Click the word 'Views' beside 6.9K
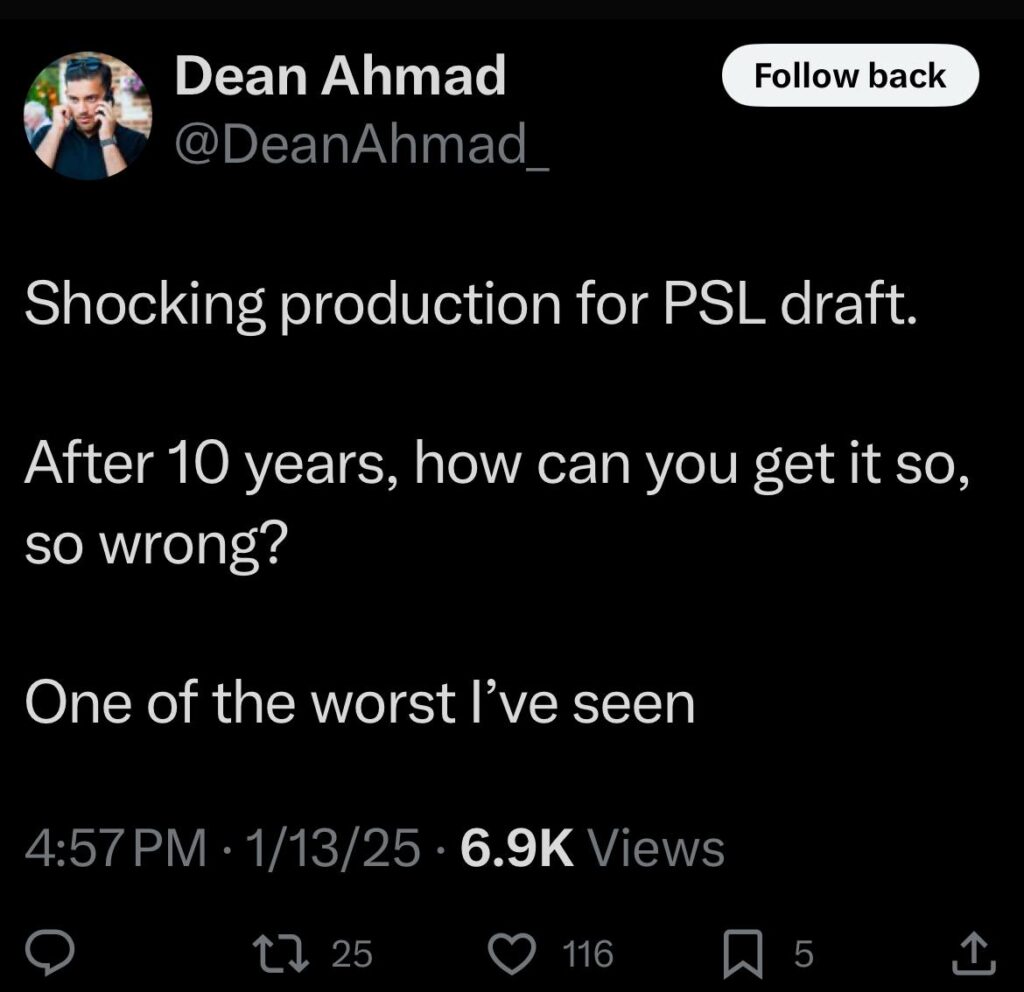 tap(656, 849)
